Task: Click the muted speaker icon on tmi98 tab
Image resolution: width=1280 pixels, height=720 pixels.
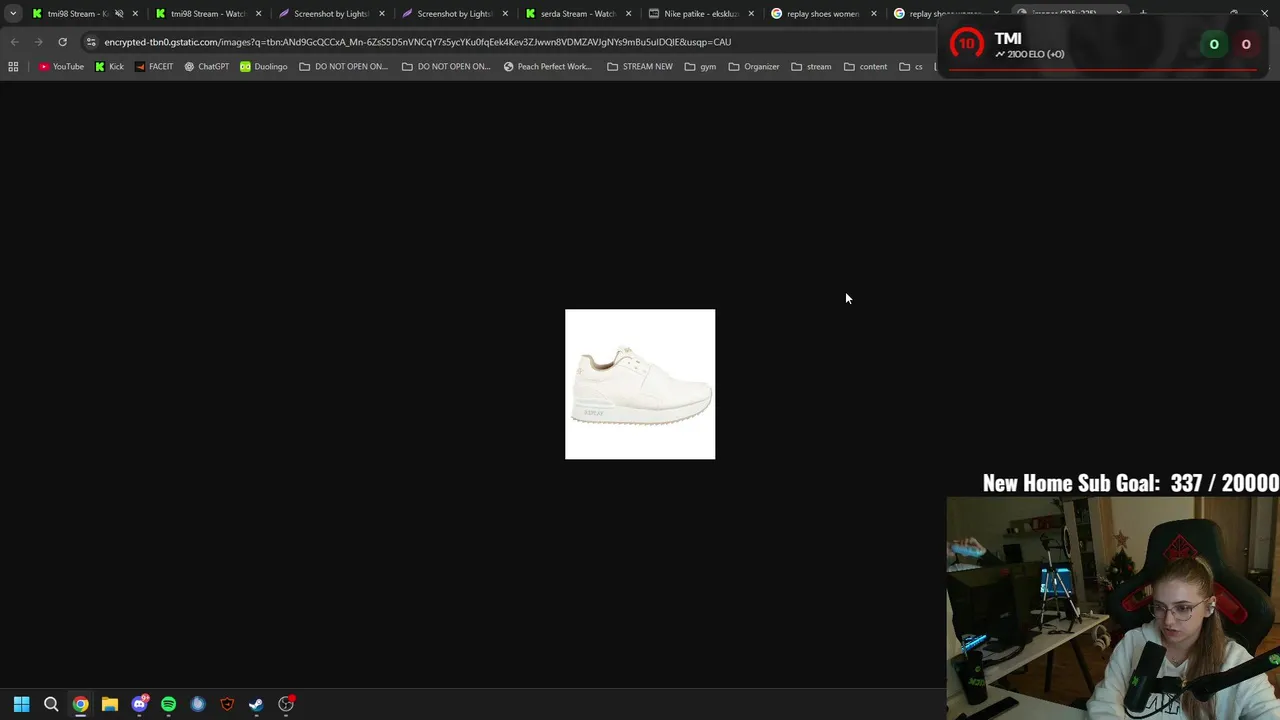Action: pyautogui.click(x=119, y=14)
